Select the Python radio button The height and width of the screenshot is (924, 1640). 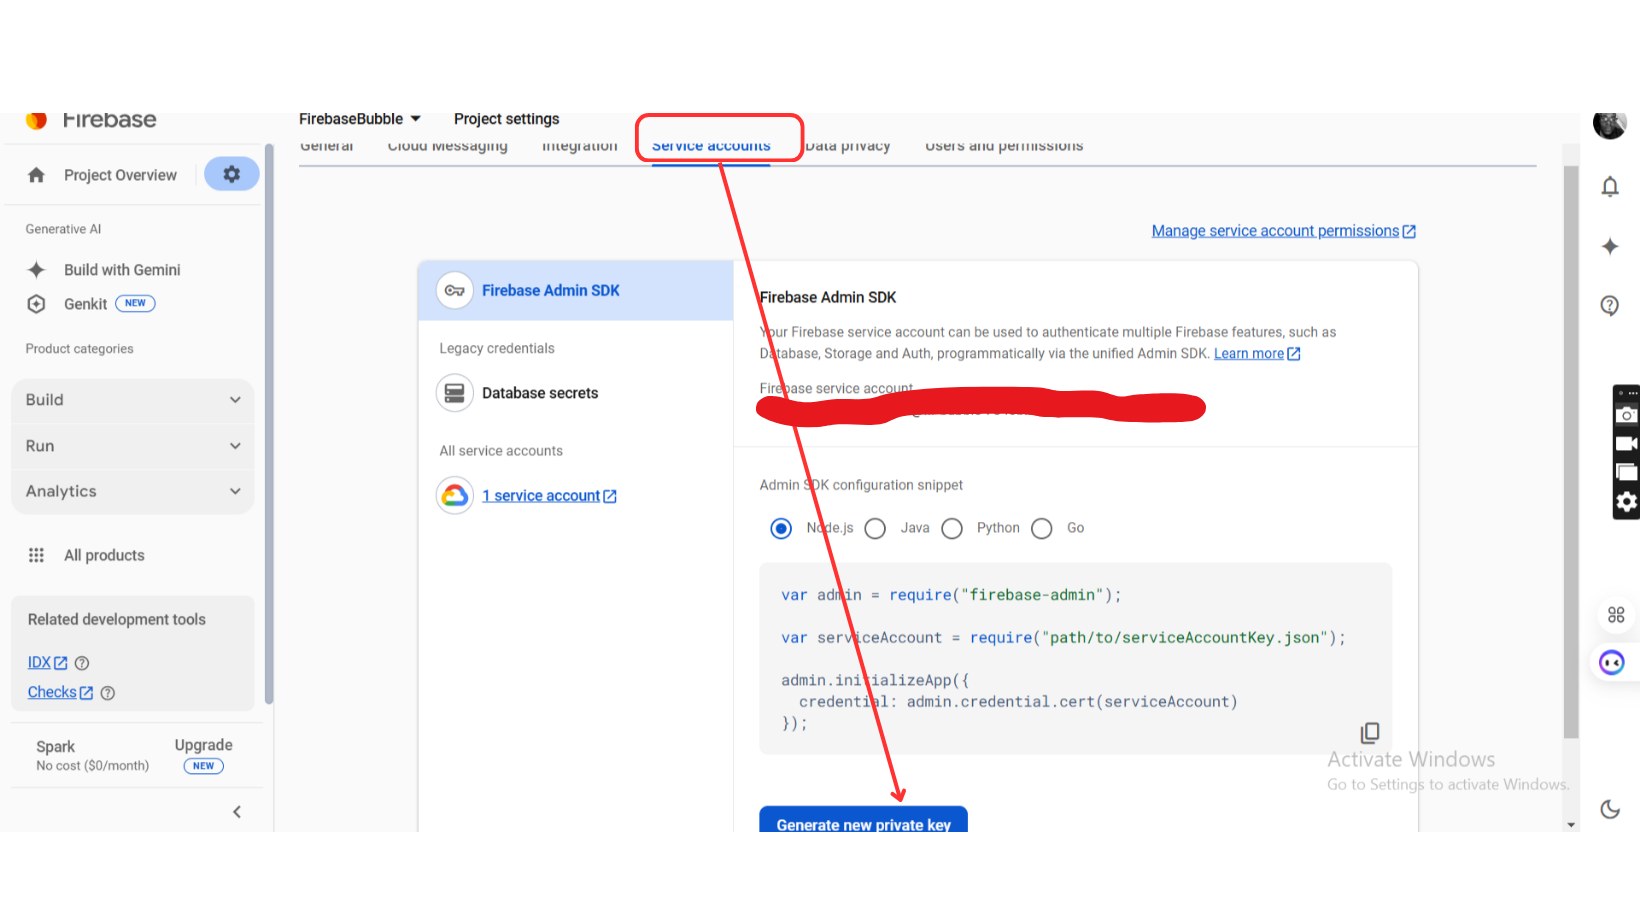[952, 529]
